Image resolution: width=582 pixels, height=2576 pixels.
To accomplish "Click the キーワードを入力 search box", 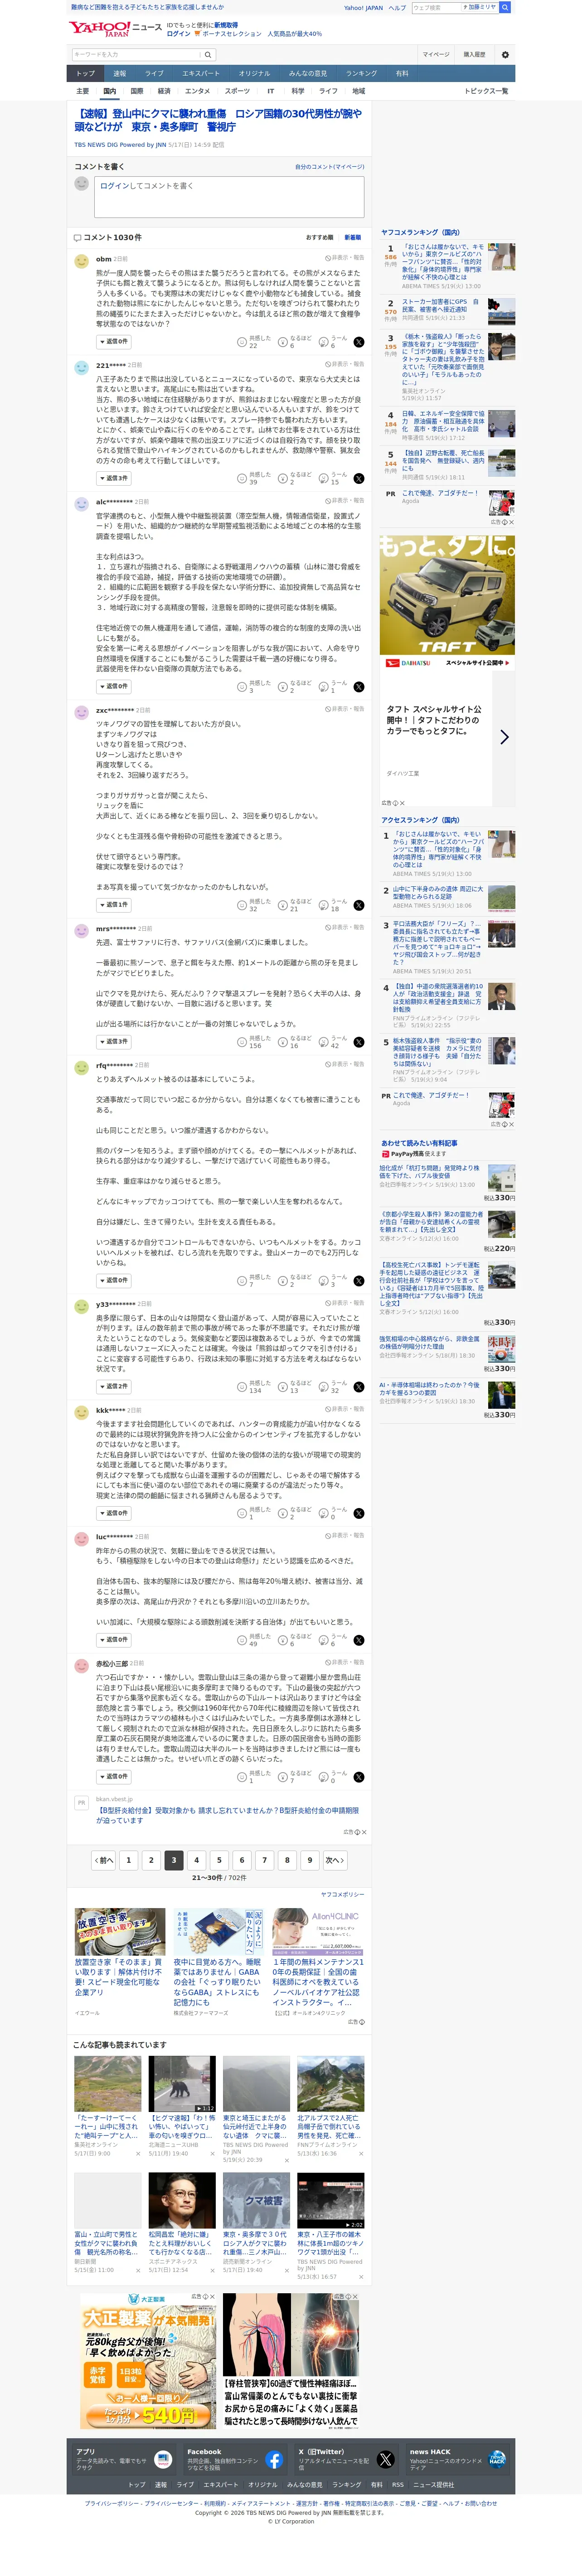I will 135,55.
